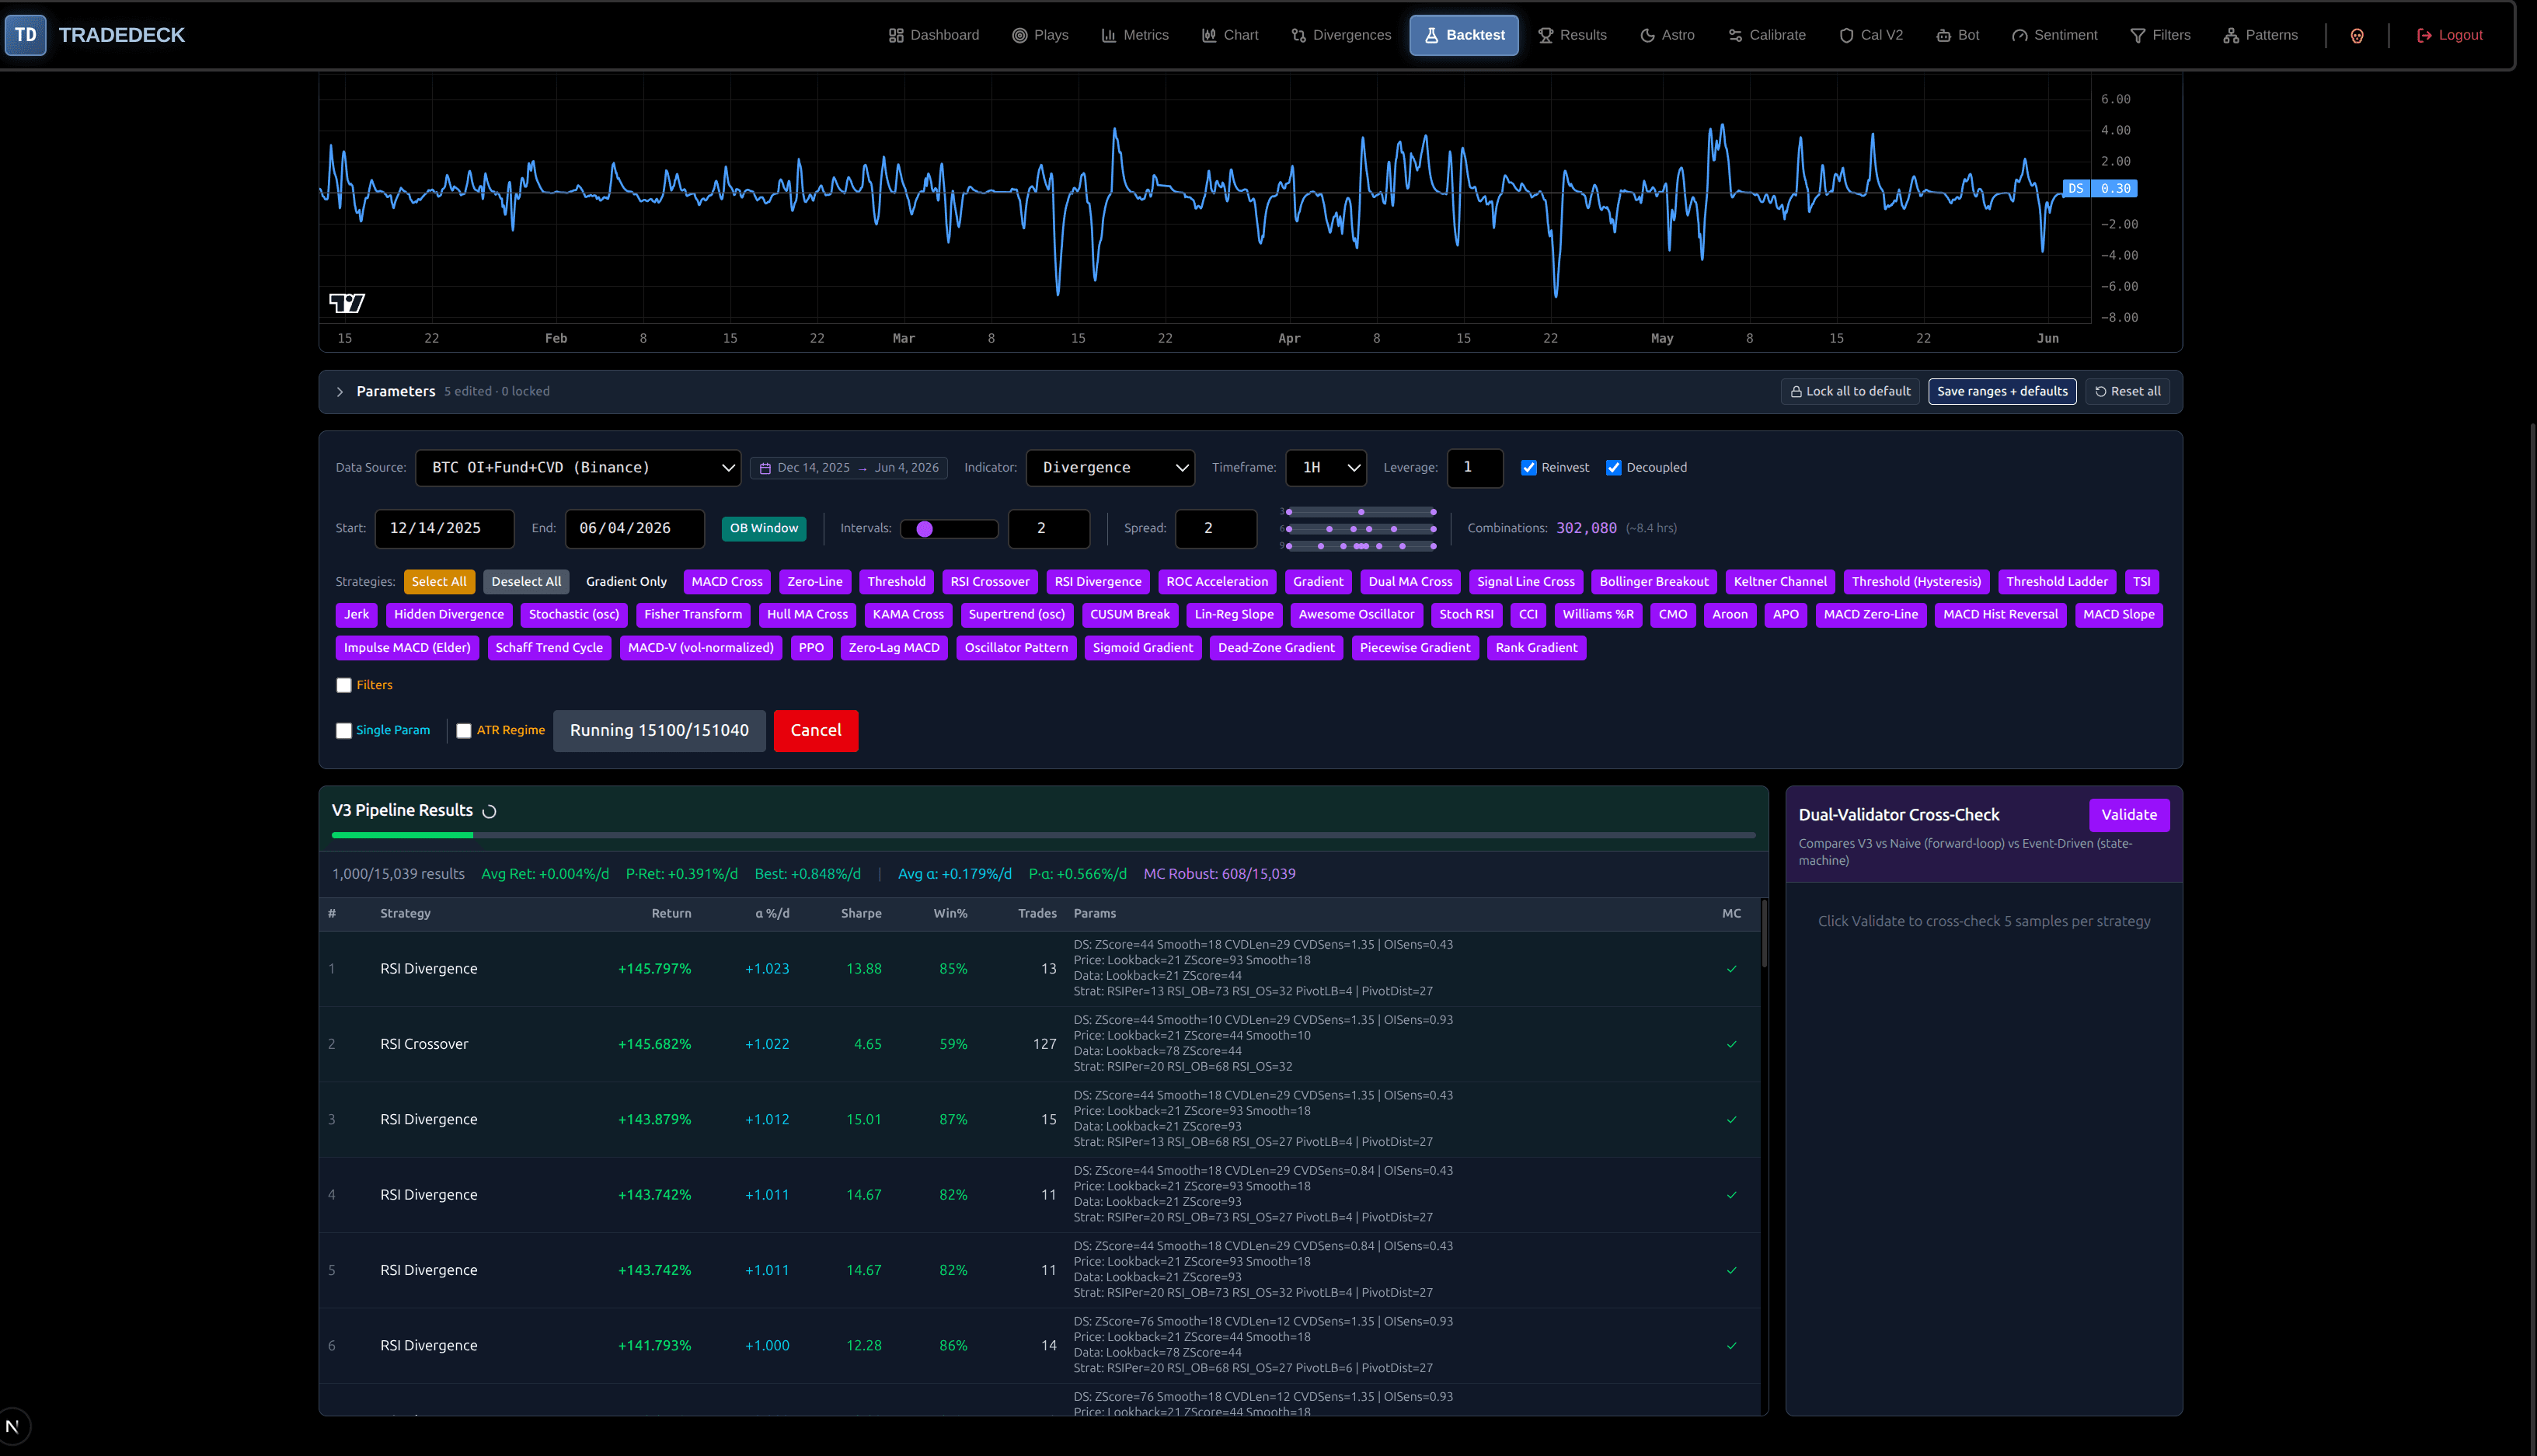2537x1456 pixels.
Task: Open the Data Source dropdown
Action: pos(578,468)
